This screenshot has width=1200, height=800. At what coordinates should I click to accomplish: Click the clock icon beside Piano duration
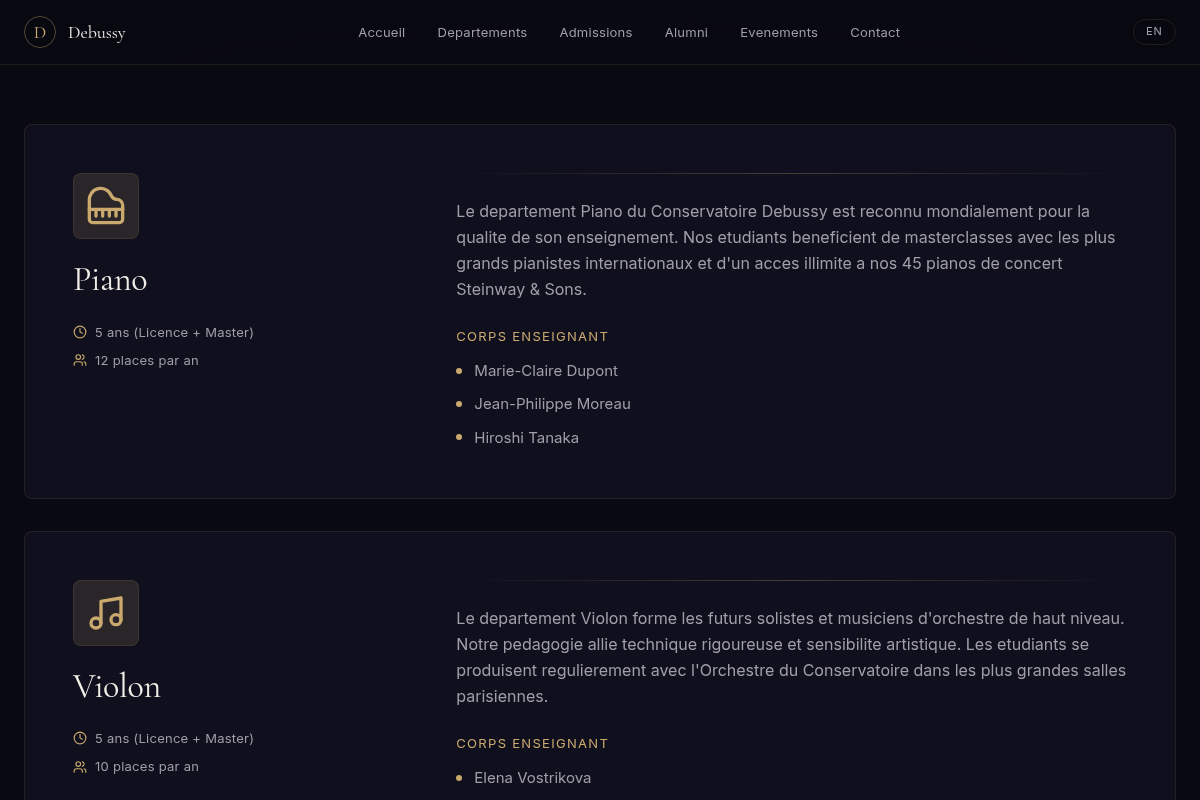click(80, 332)
